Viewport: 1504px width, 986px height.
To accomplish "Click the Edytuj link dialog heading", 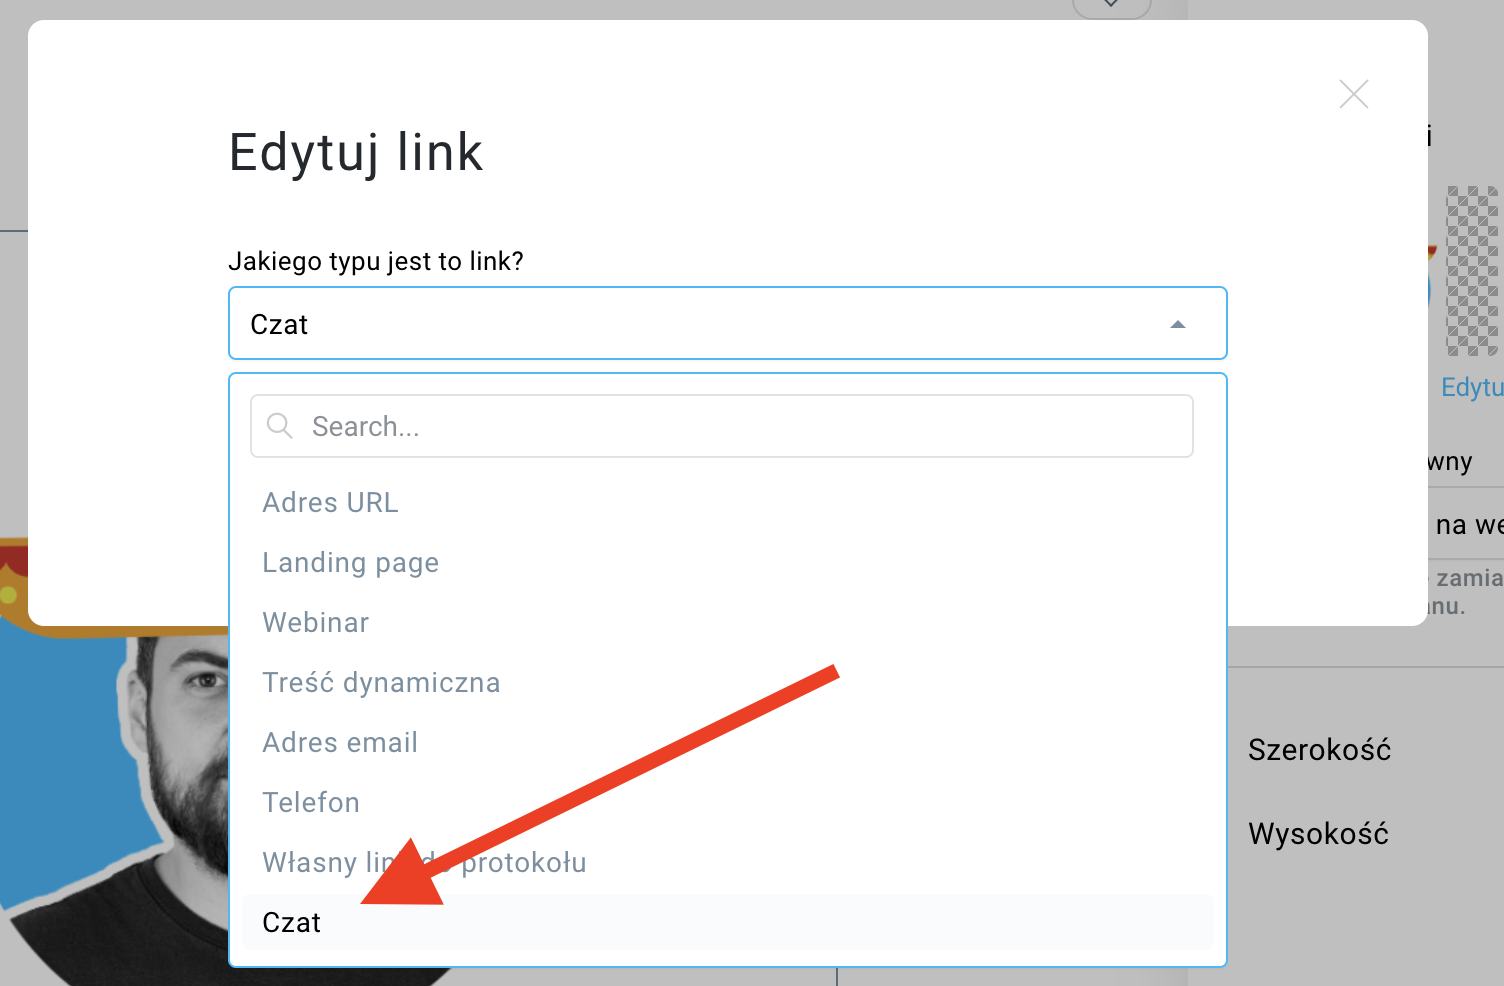I will 356,152.
